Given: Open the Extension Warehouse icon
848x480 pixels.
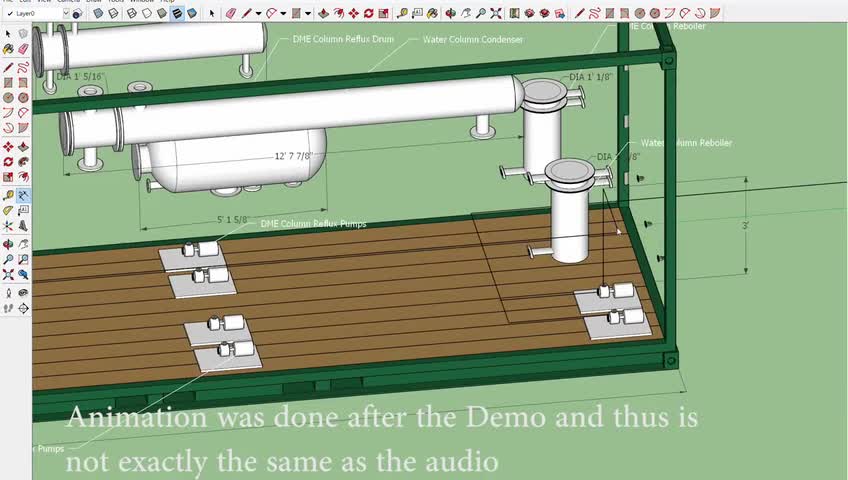Looking at the screenshot, I should pyautogui.click(x=545, y=14).
